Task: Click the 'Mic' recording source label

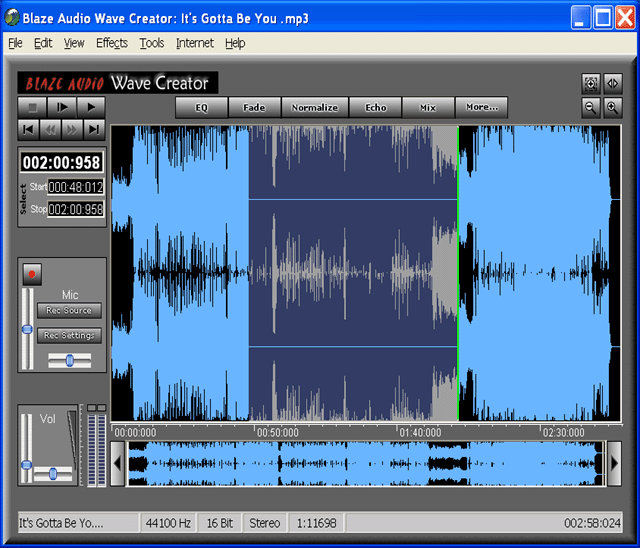Action: (x=70, y=295)
